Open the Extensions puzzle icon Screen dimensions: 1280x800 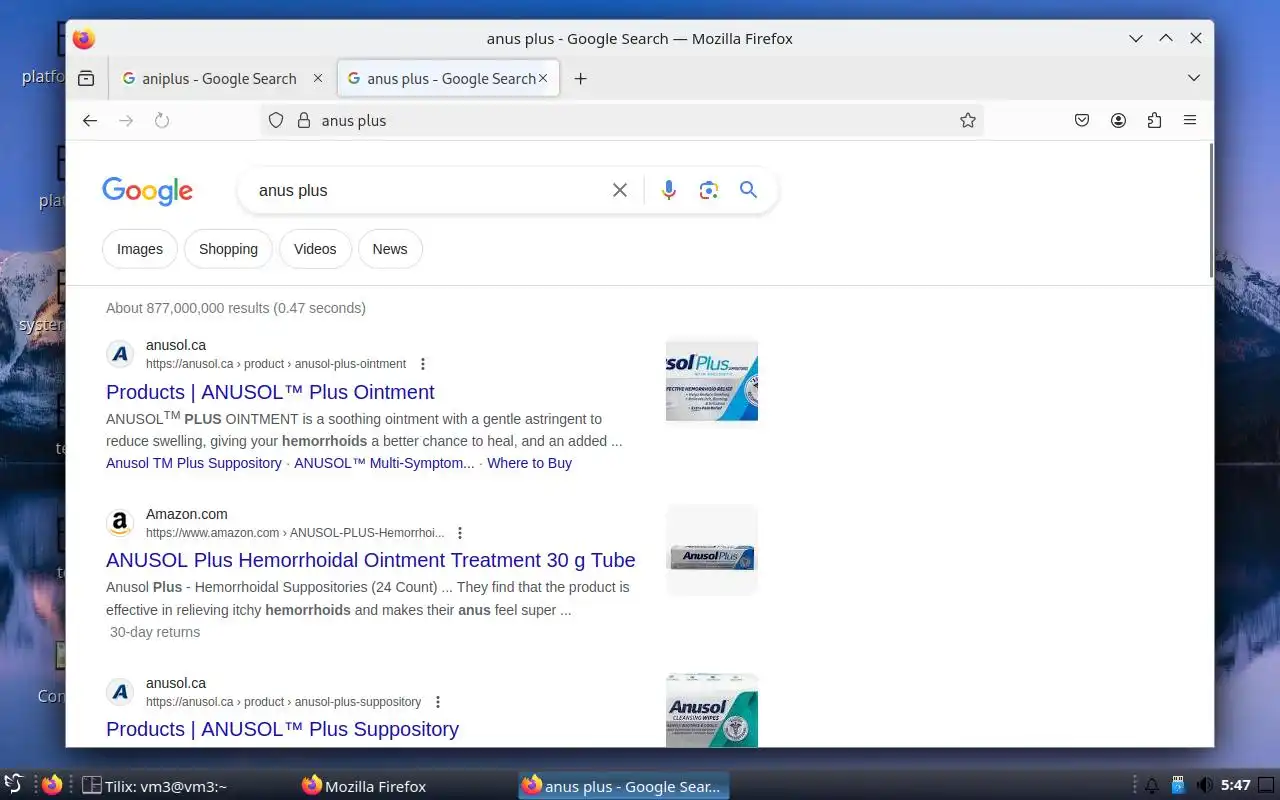1154,120
